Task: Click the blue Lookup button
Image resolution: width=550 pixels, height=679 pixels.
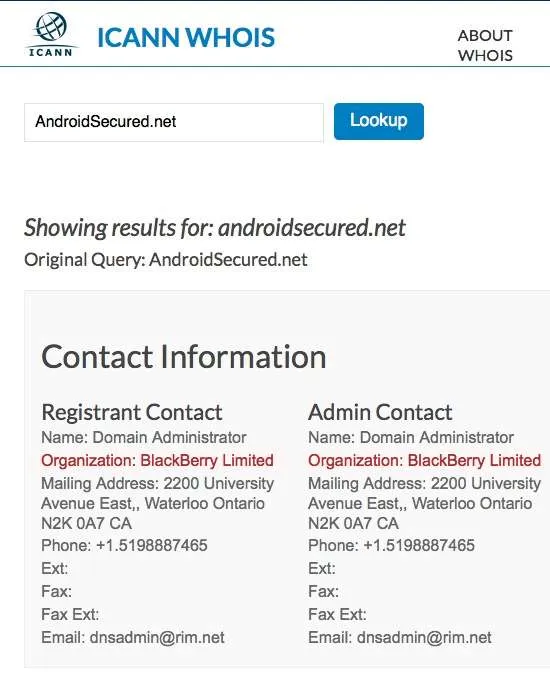Action: coord(379,121)
